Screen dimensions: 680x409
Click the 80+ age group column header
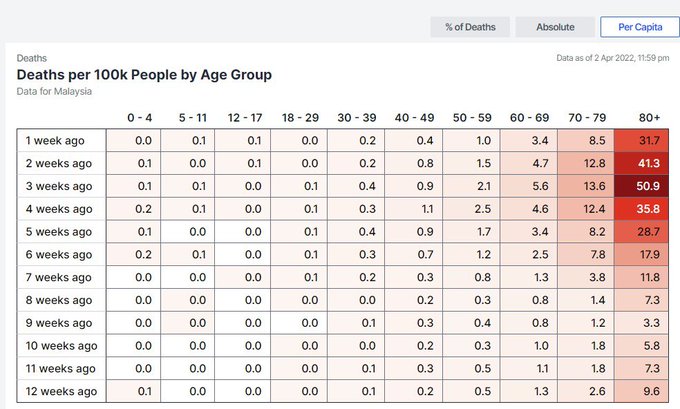point(649,118)
